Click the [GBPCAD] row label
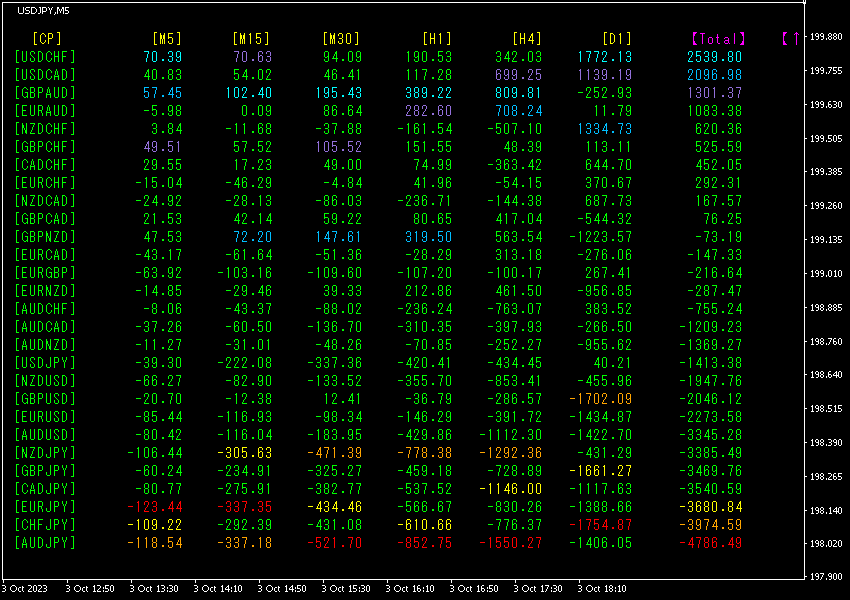Viewport: 850px width, 600px height. click(x=45, y=219)
